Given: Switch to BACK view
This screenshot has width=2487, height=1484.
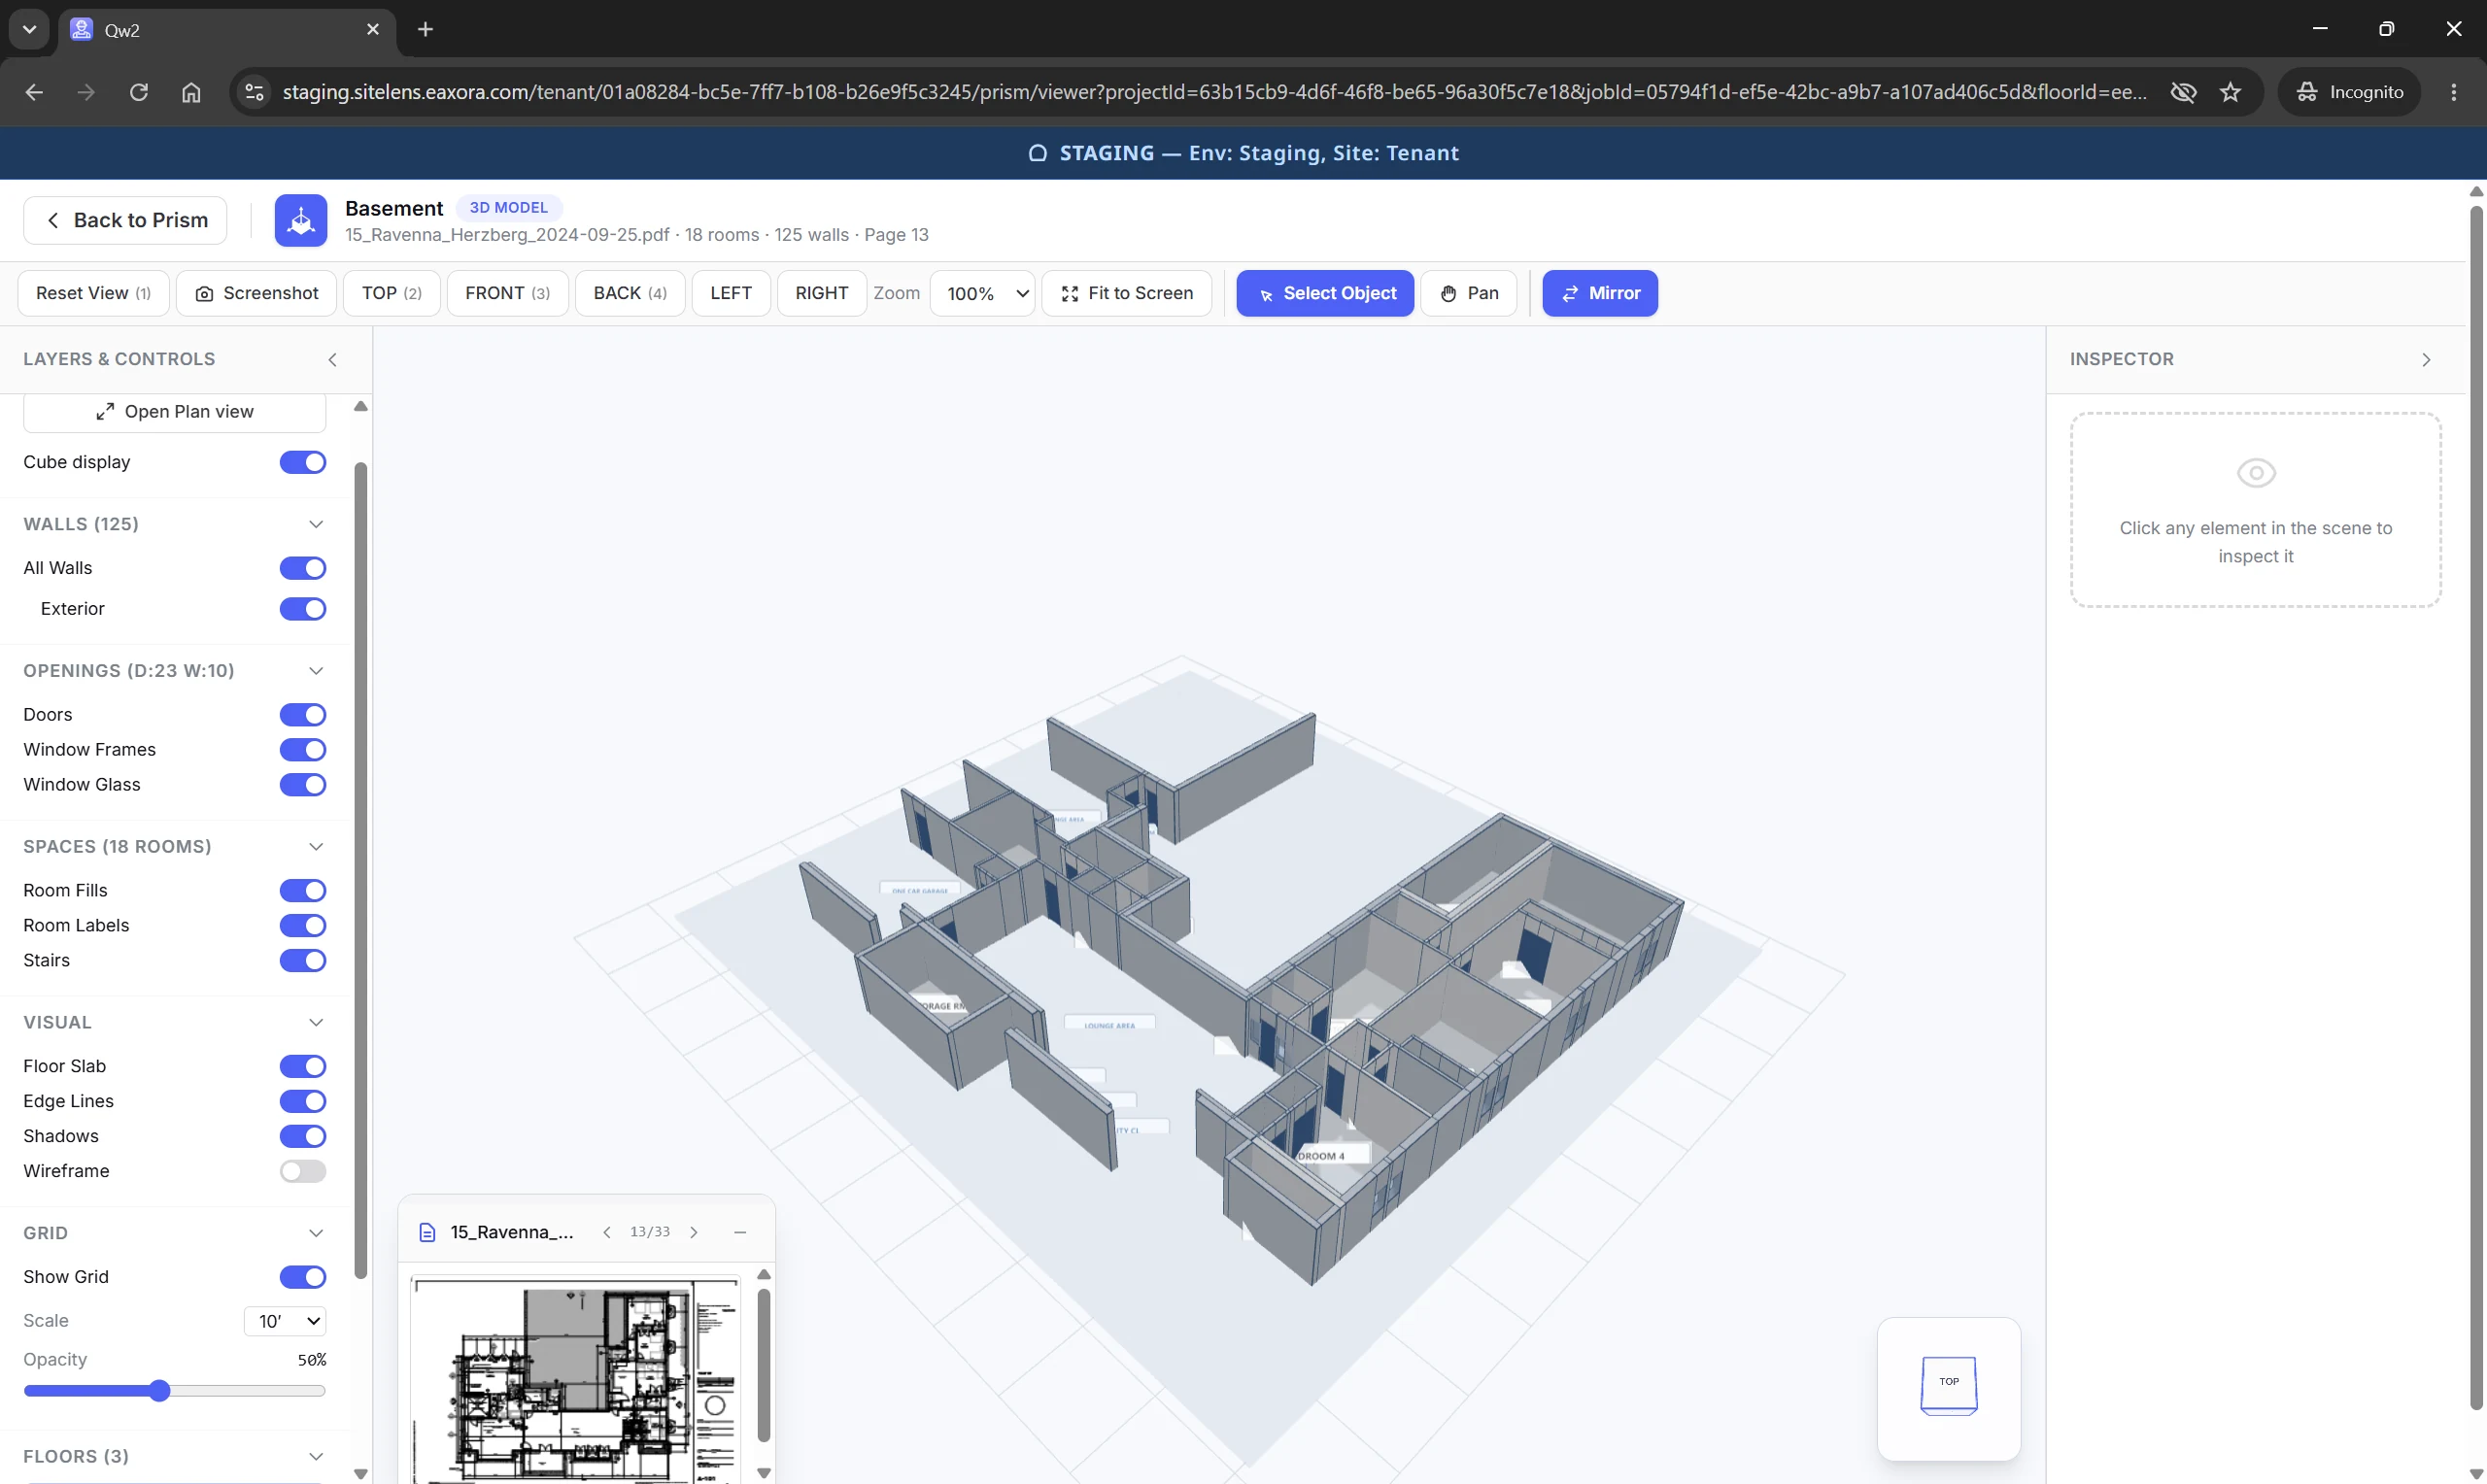Looking at the screenshot, I should (630, 293).
